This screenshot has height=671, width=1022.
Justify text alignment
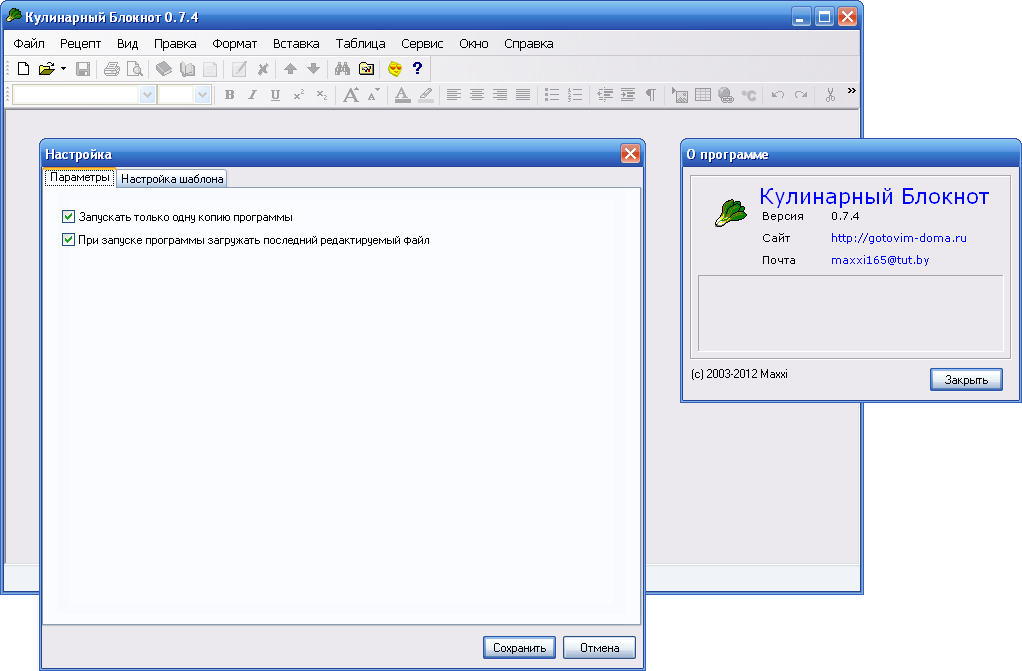[523, 95]
